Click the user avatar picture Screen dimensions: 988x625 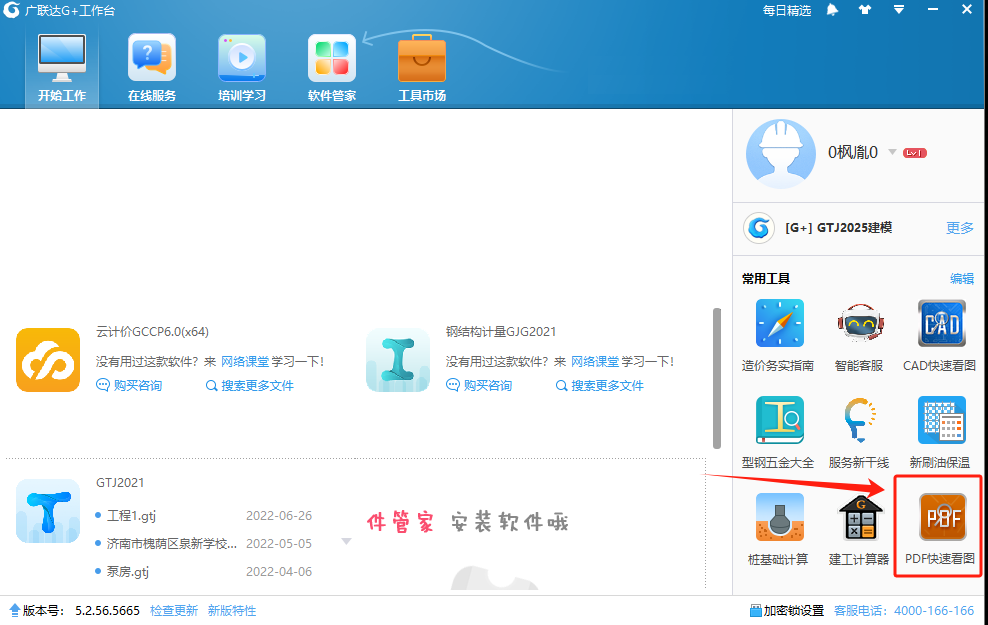click(780, 153)
